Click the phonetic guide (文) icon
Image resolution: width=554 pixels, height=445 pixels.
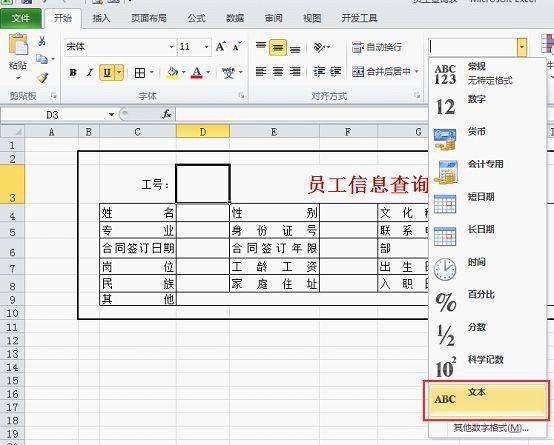228,73
